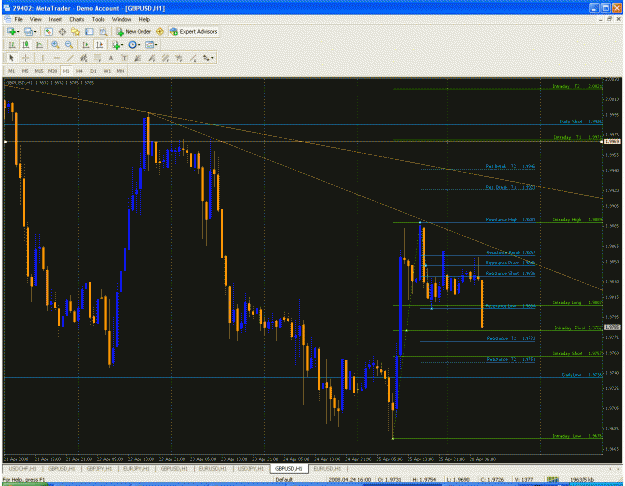Viewport: 625px width, 486px height.
Task: Toggle chart auto scroll icon
Action: pyautogui.click(x=85, y=45)
